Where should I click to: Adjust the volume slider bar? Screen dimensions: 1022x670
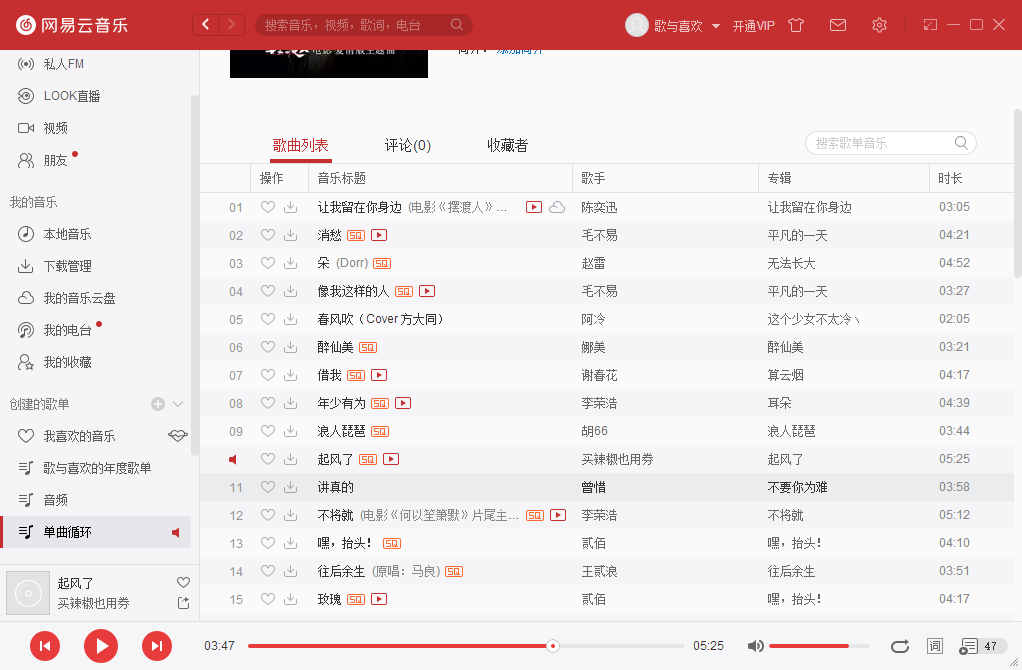(819, 646)
